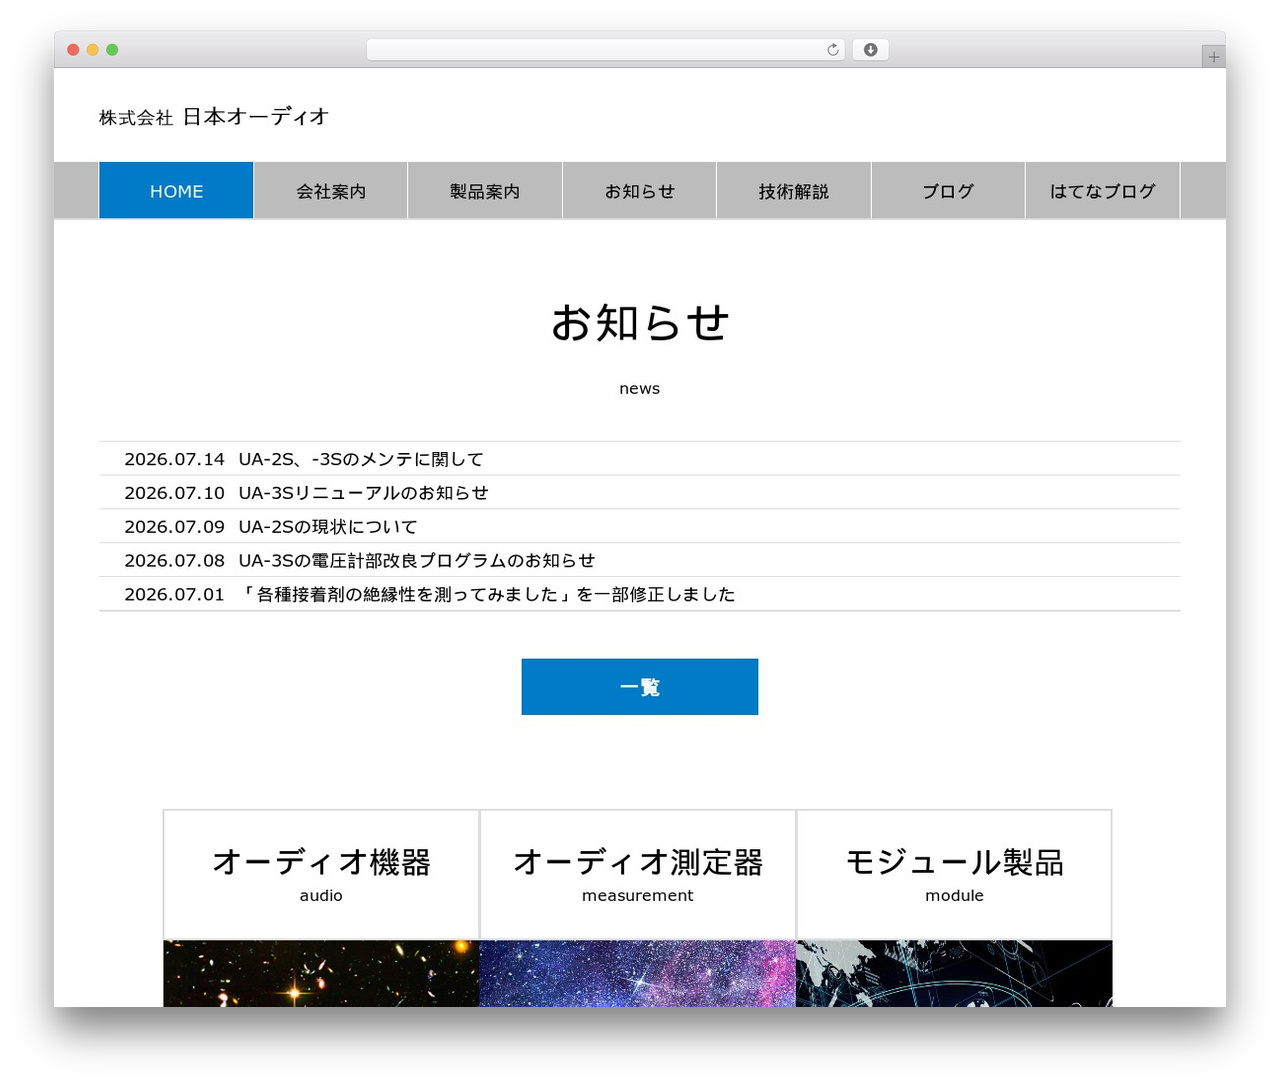
Task: Open the モジュール製品 module card
Action: (954, 875)
